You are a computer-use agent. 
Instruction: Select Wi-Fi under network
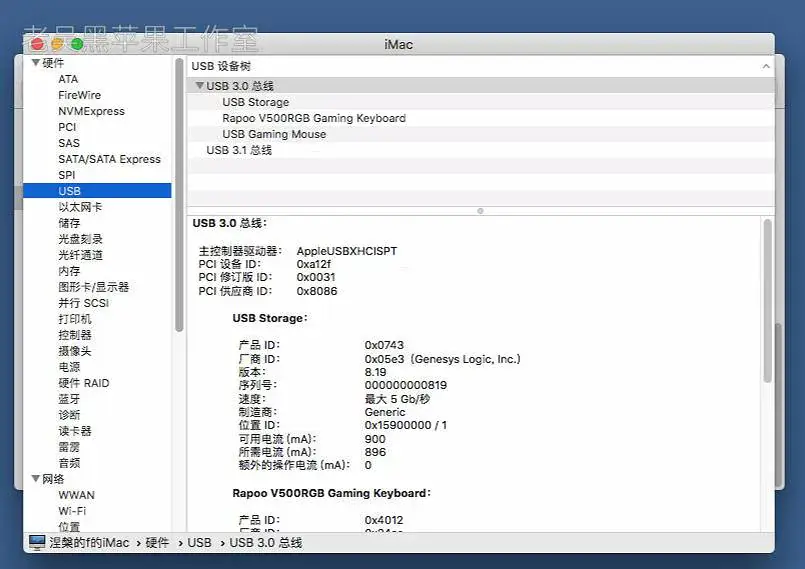pos(72,510)
